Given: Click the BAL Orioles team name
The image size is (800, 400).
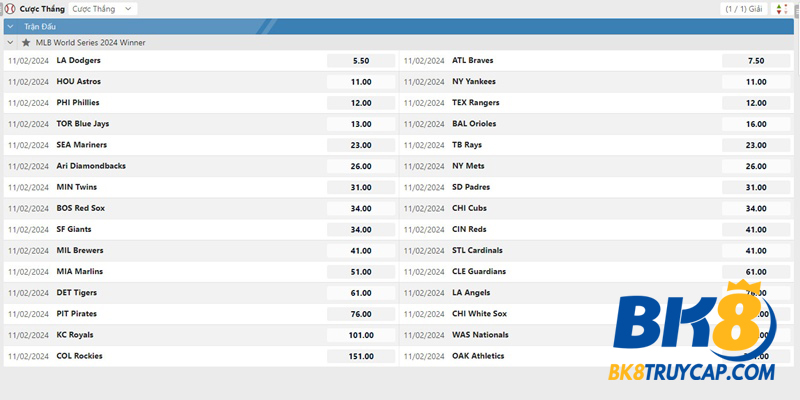Looking at the screenshot, I should click(474, 124).
